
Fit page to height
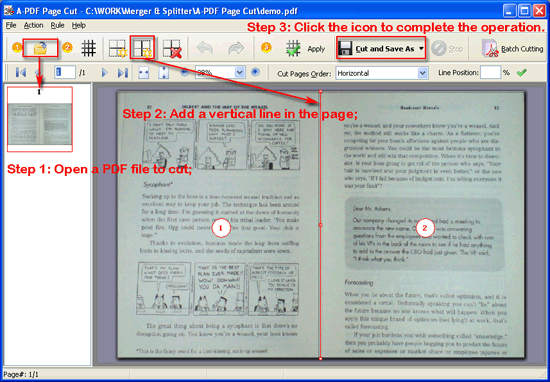coord(164,73)
